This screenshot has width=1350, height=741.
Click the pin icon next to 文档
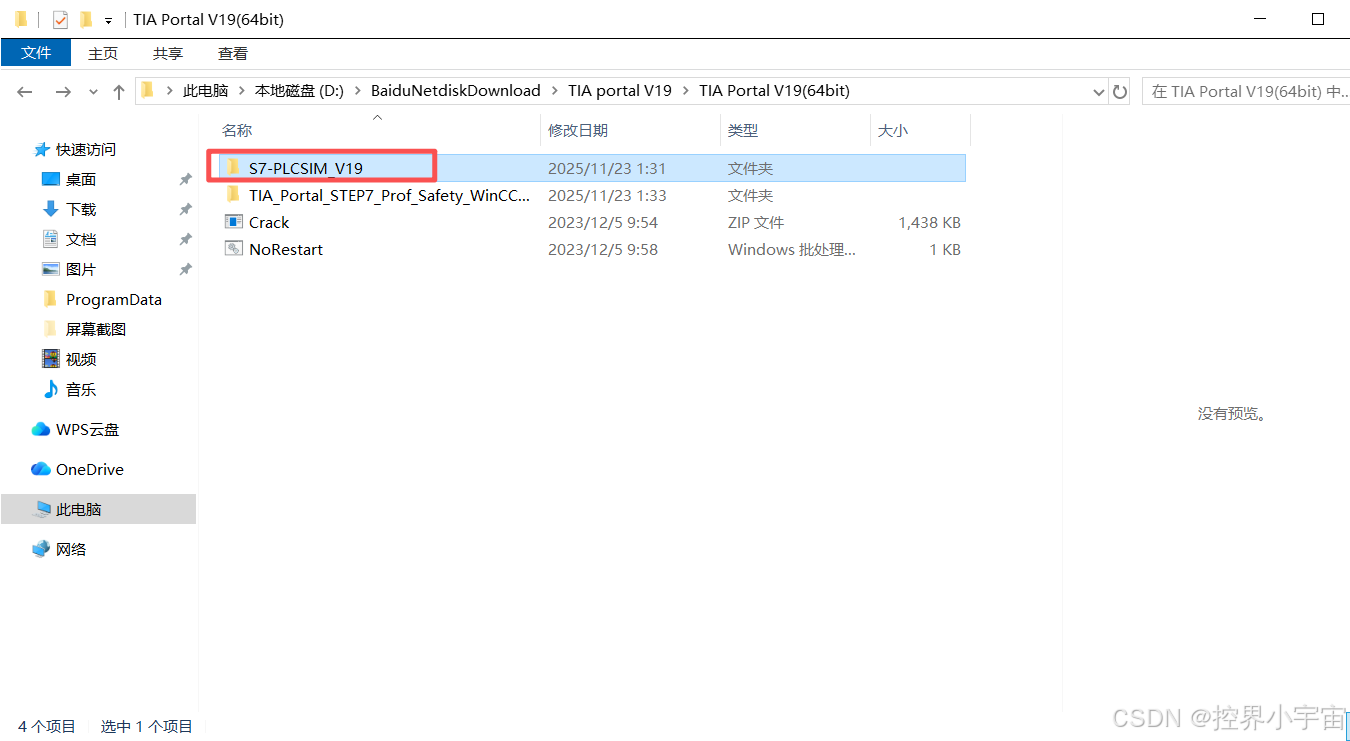point(185,239)
